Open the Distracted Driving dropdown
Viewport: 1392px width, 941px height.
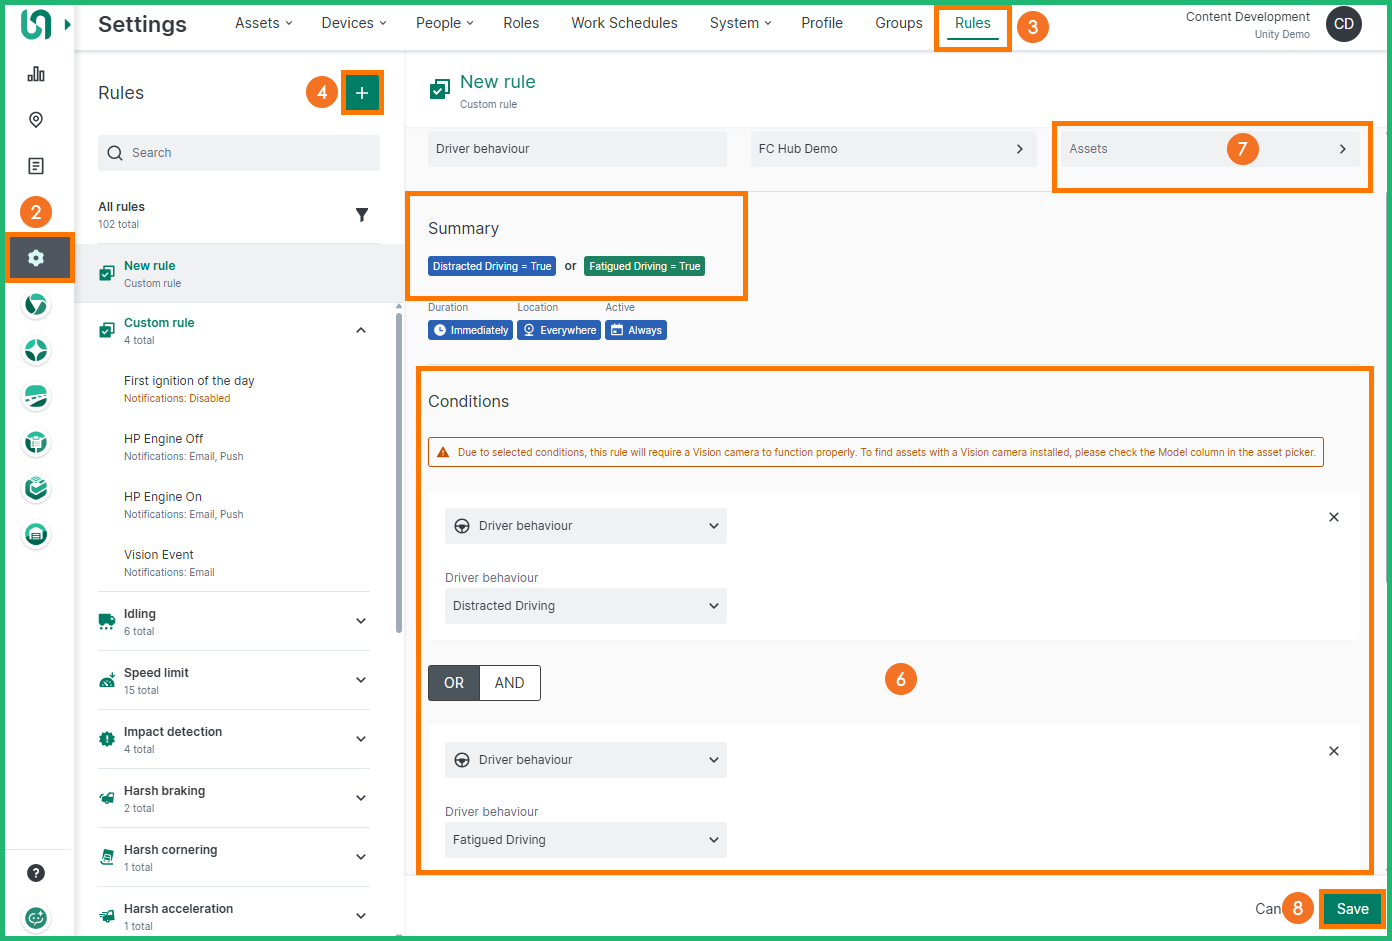coord(585,606)
